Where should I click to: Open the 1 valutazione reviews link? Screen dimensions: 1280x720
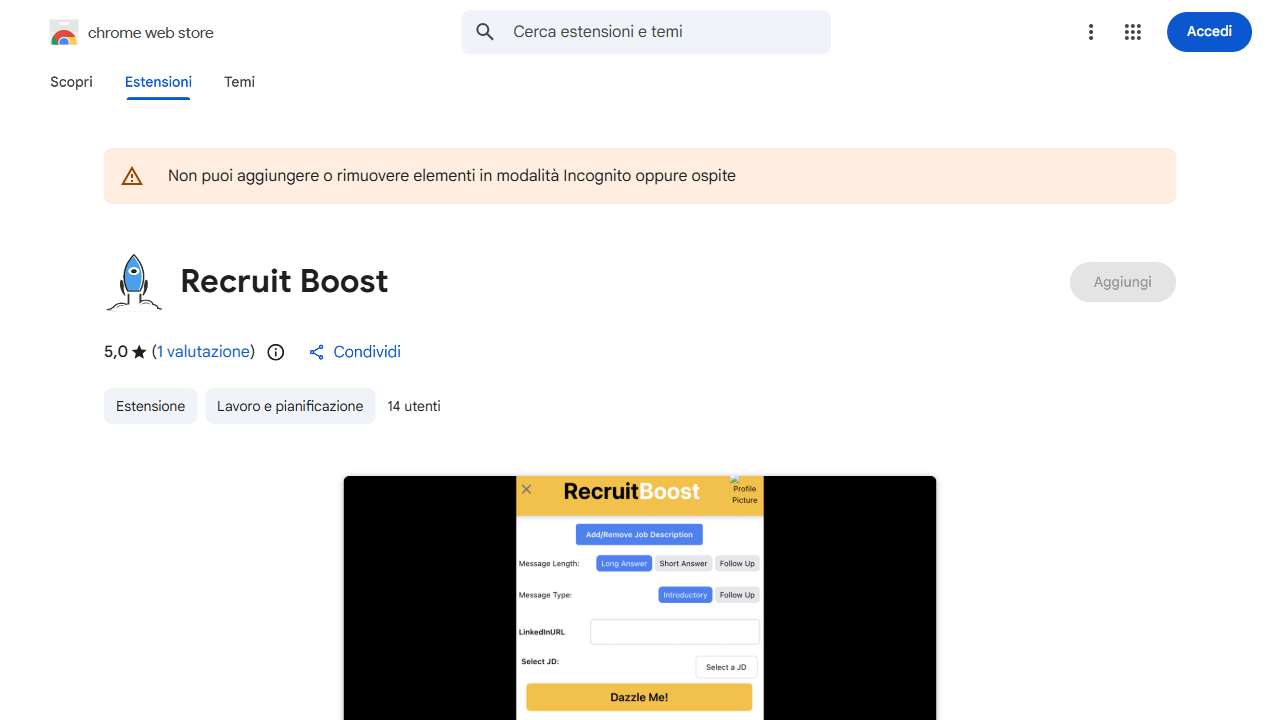coord(203,352)
